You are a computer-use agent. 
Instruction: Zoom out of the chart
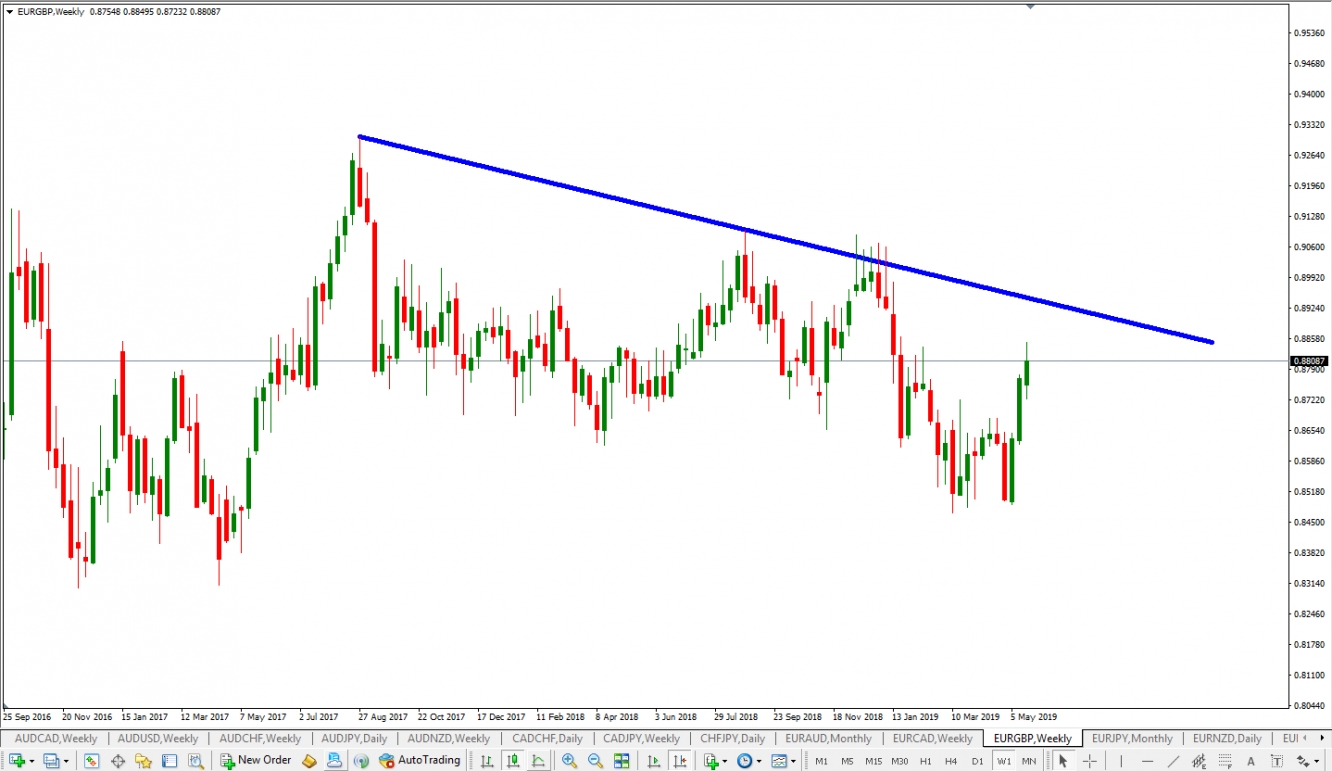[595, 761]
